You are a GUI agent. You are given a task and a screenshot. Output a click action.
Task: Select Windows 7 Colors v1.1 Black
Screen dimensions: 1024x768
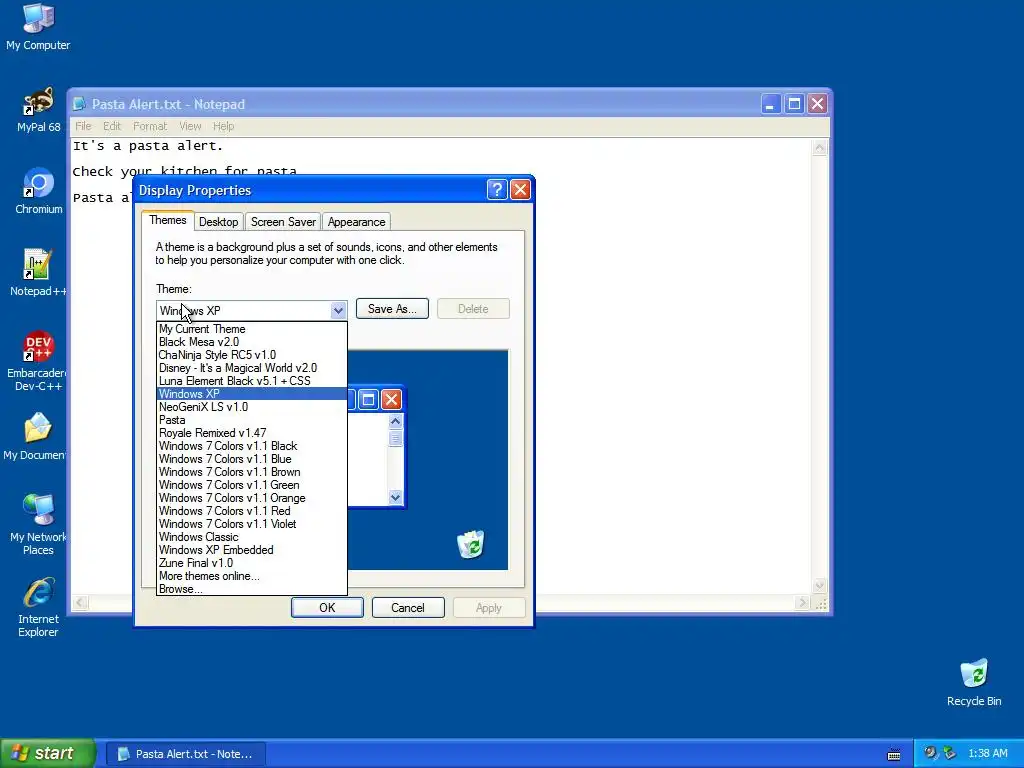pyautogui.click(x=252, y=446)
